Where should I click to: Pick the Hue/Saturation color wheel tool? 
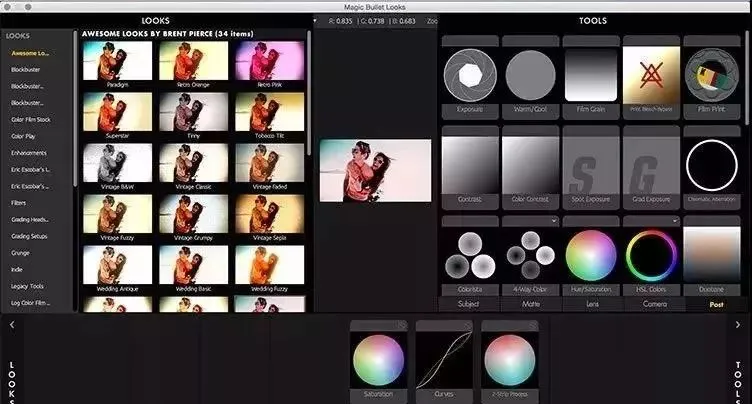tap(590, 255)
